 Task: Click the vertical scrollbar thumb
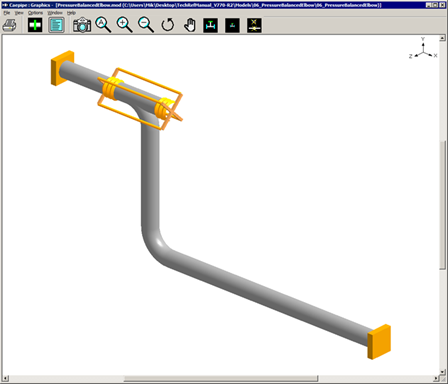click(x=442, y=204)
